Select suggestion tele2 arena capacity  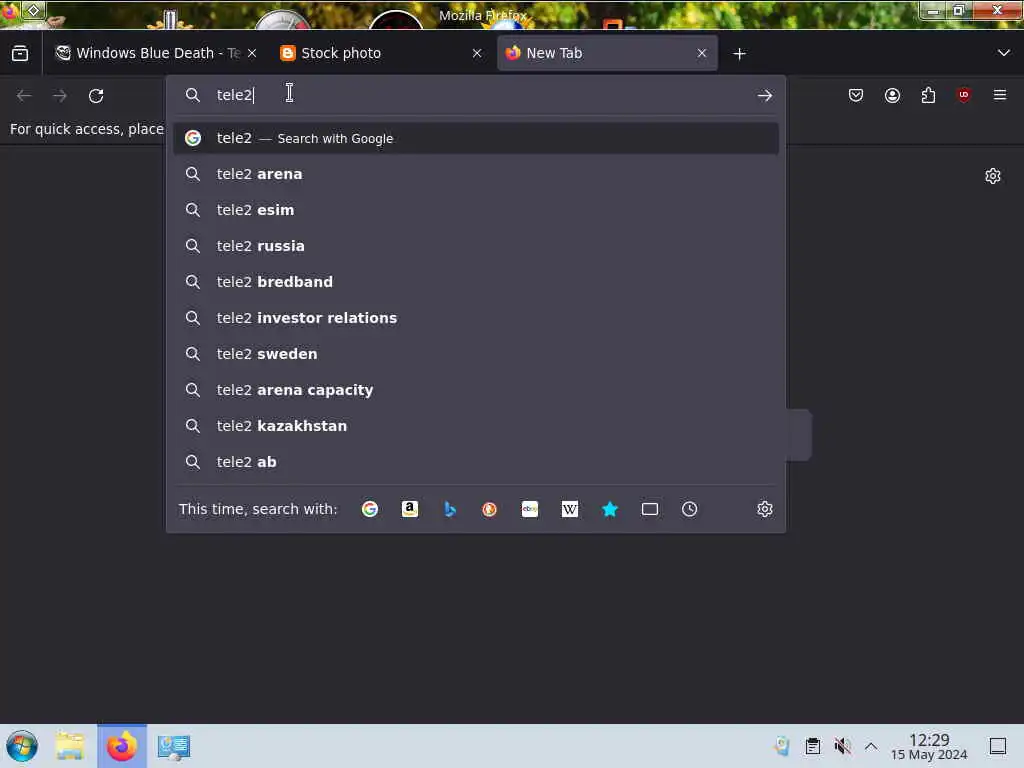[476, 390]
